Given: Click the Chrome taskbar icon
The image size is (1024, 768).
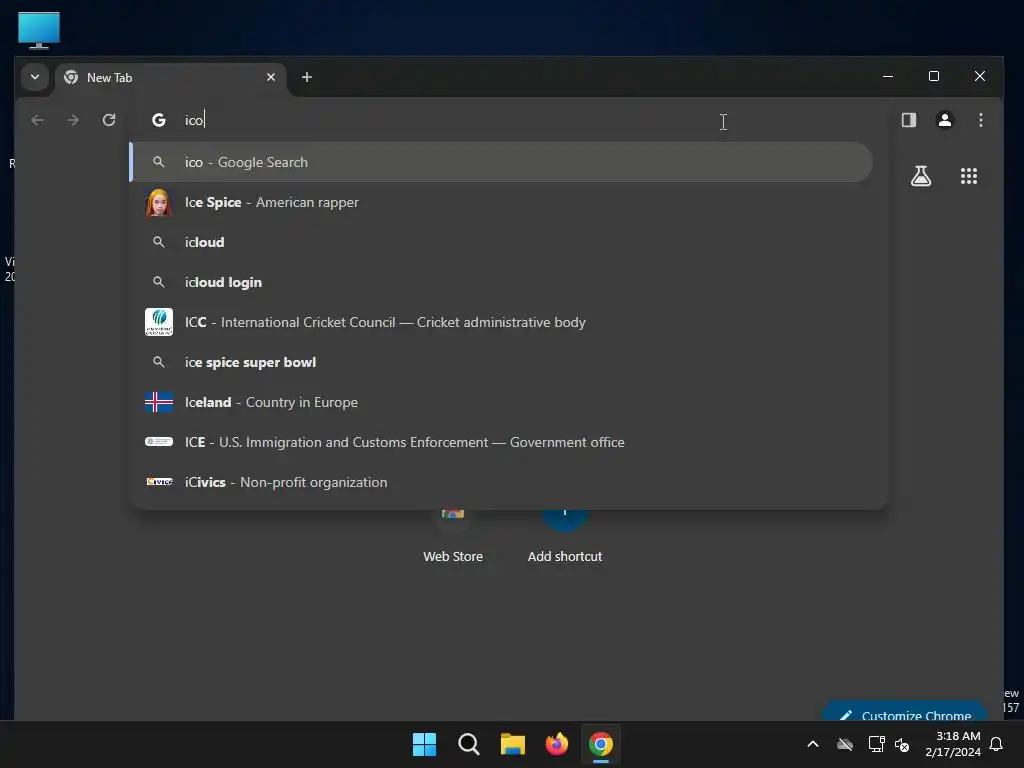Looking at the screenshot, I should 601,744.
